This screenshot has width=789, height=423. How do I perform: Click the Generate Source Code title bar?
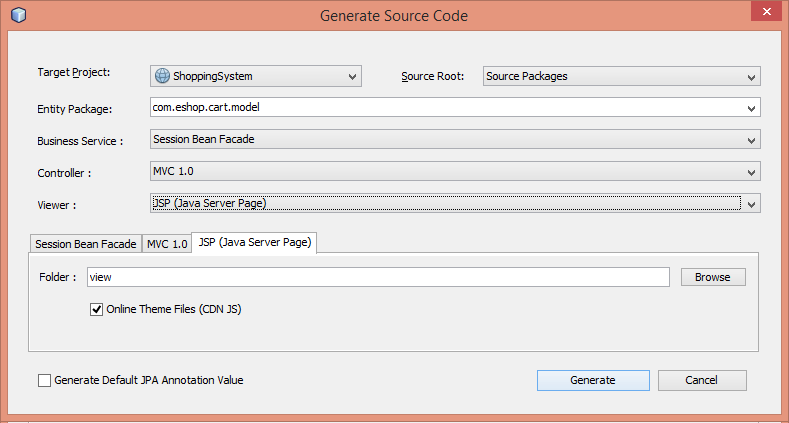click(394, 16)
